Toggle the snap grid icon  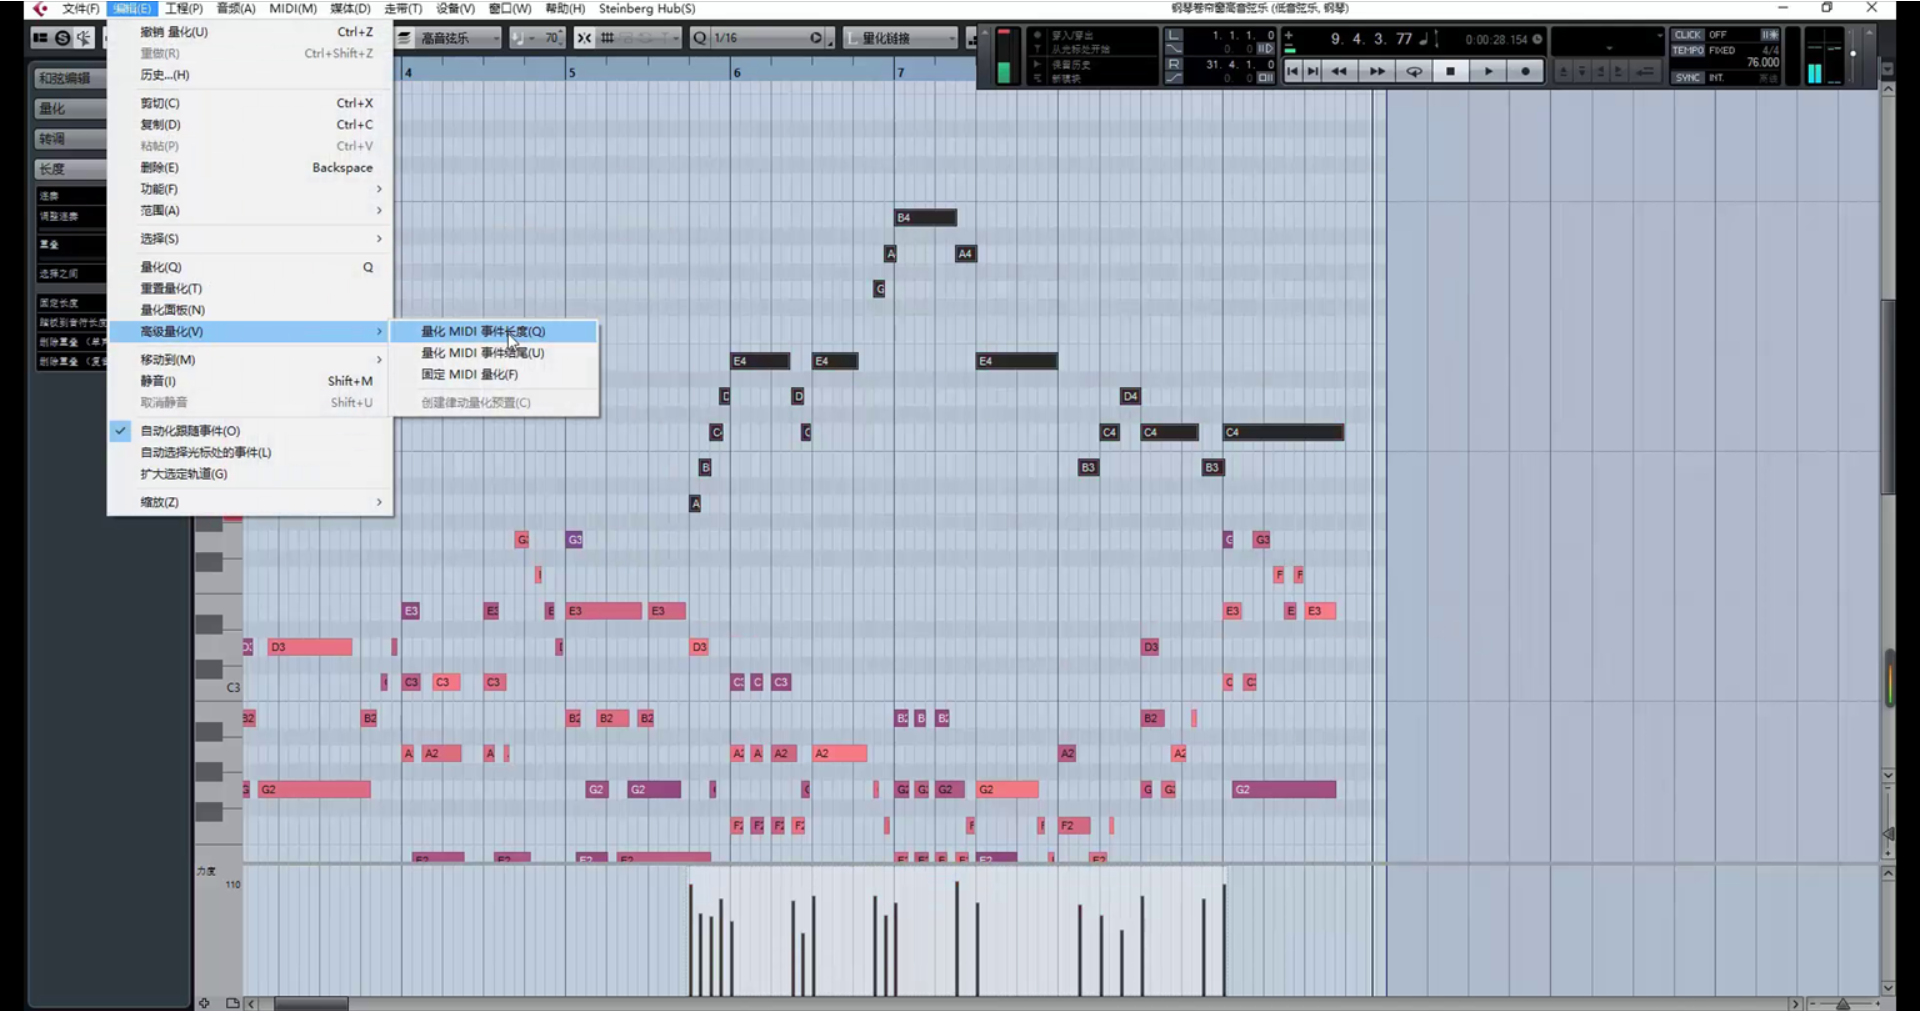[x=607, y=38]
